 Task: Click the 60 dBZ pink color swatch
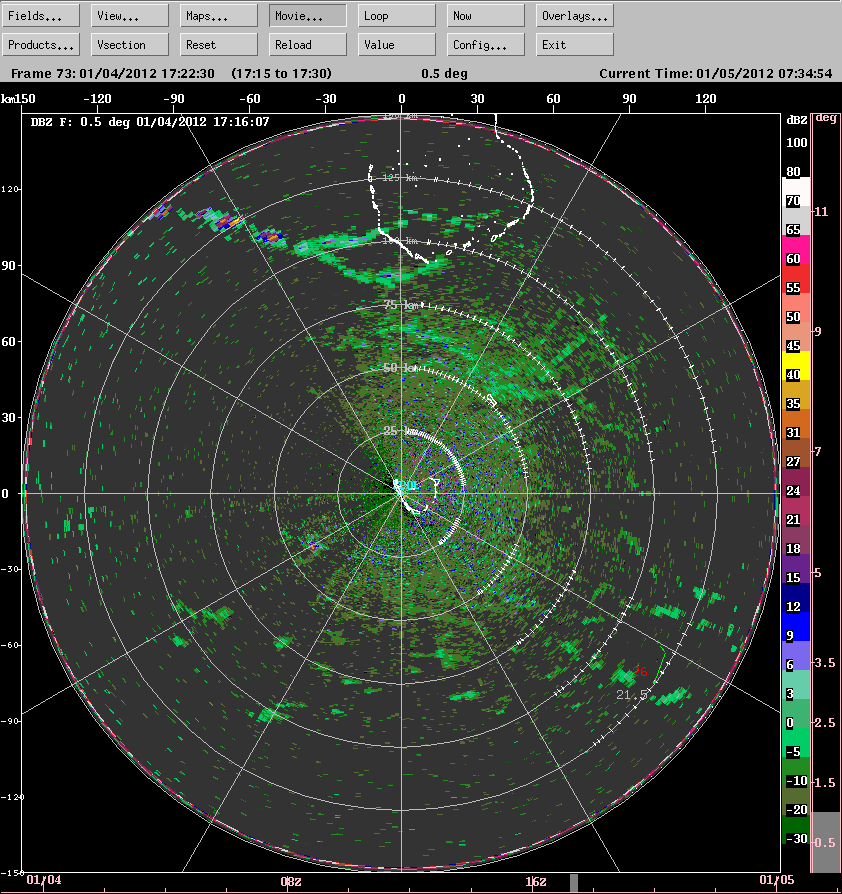796,249
